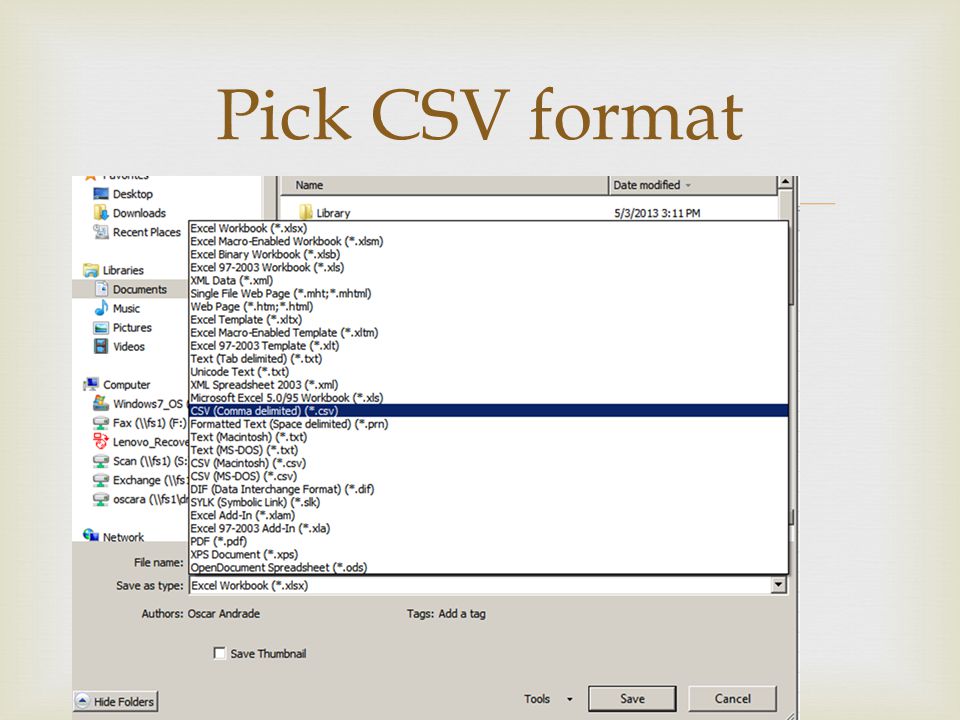Open the Tools dropdown menu

[548, 699]
